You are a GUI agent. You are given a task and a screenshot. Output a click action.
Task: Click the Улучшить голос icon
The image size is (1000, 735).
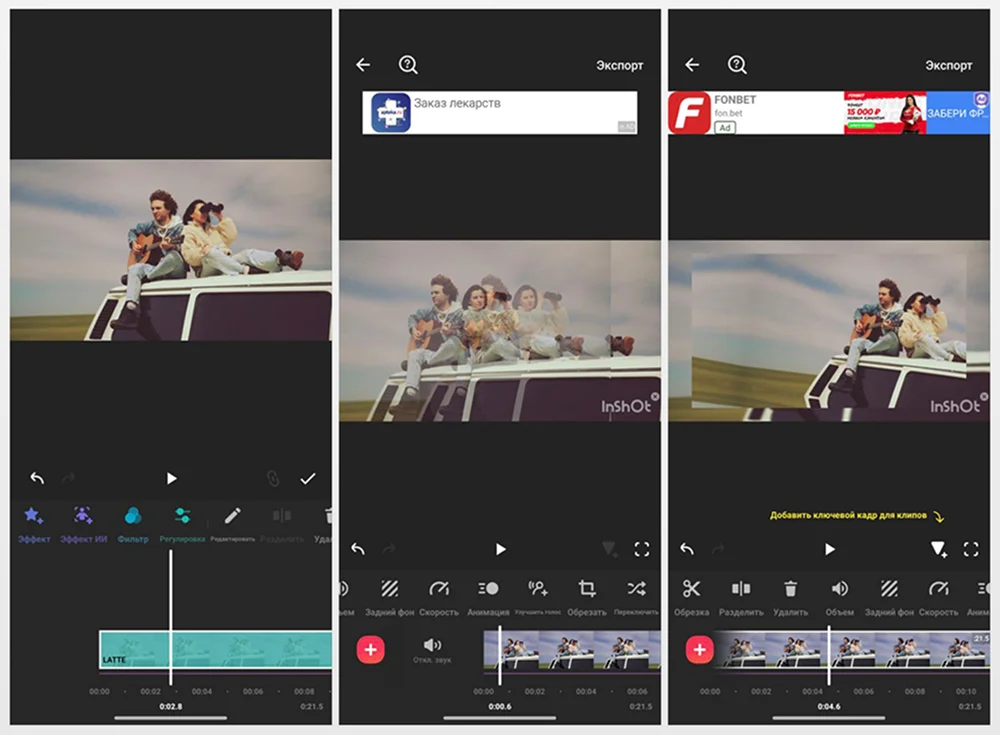coord(538,589)
